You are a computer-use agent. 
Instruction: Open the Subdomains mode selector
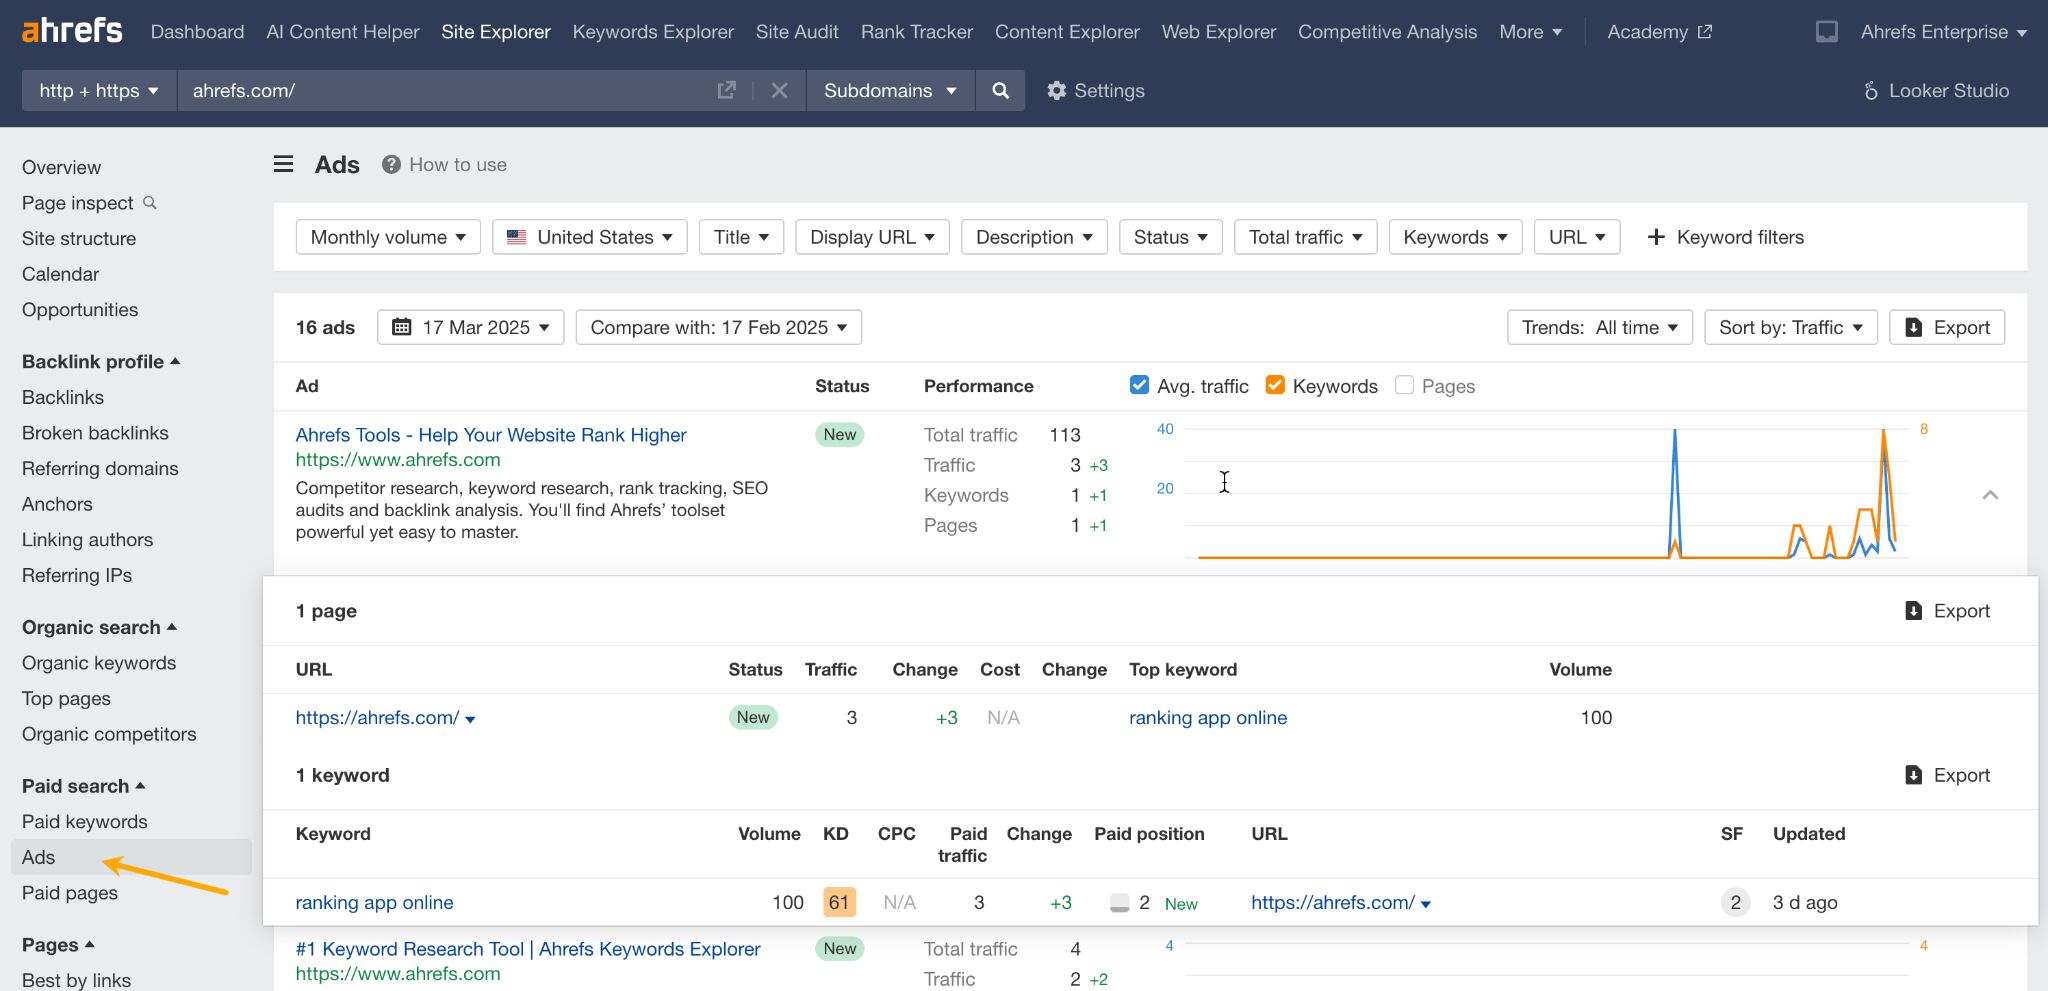(x=888, y=90)
